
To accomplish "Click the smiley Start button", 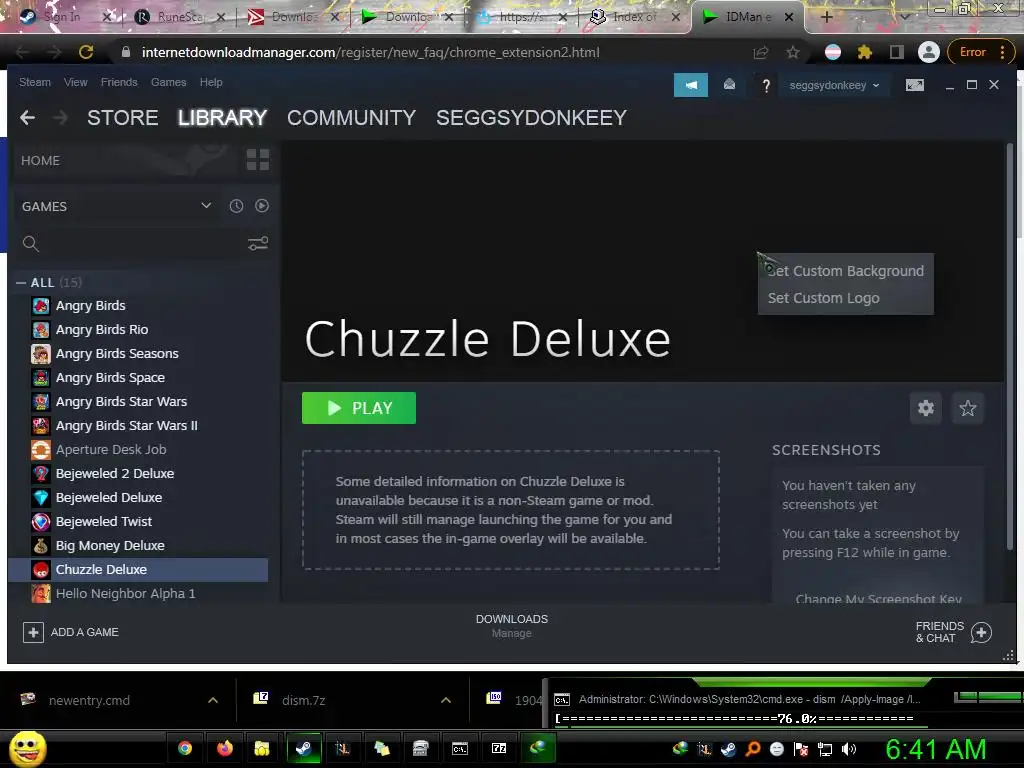I will (27, 748).
